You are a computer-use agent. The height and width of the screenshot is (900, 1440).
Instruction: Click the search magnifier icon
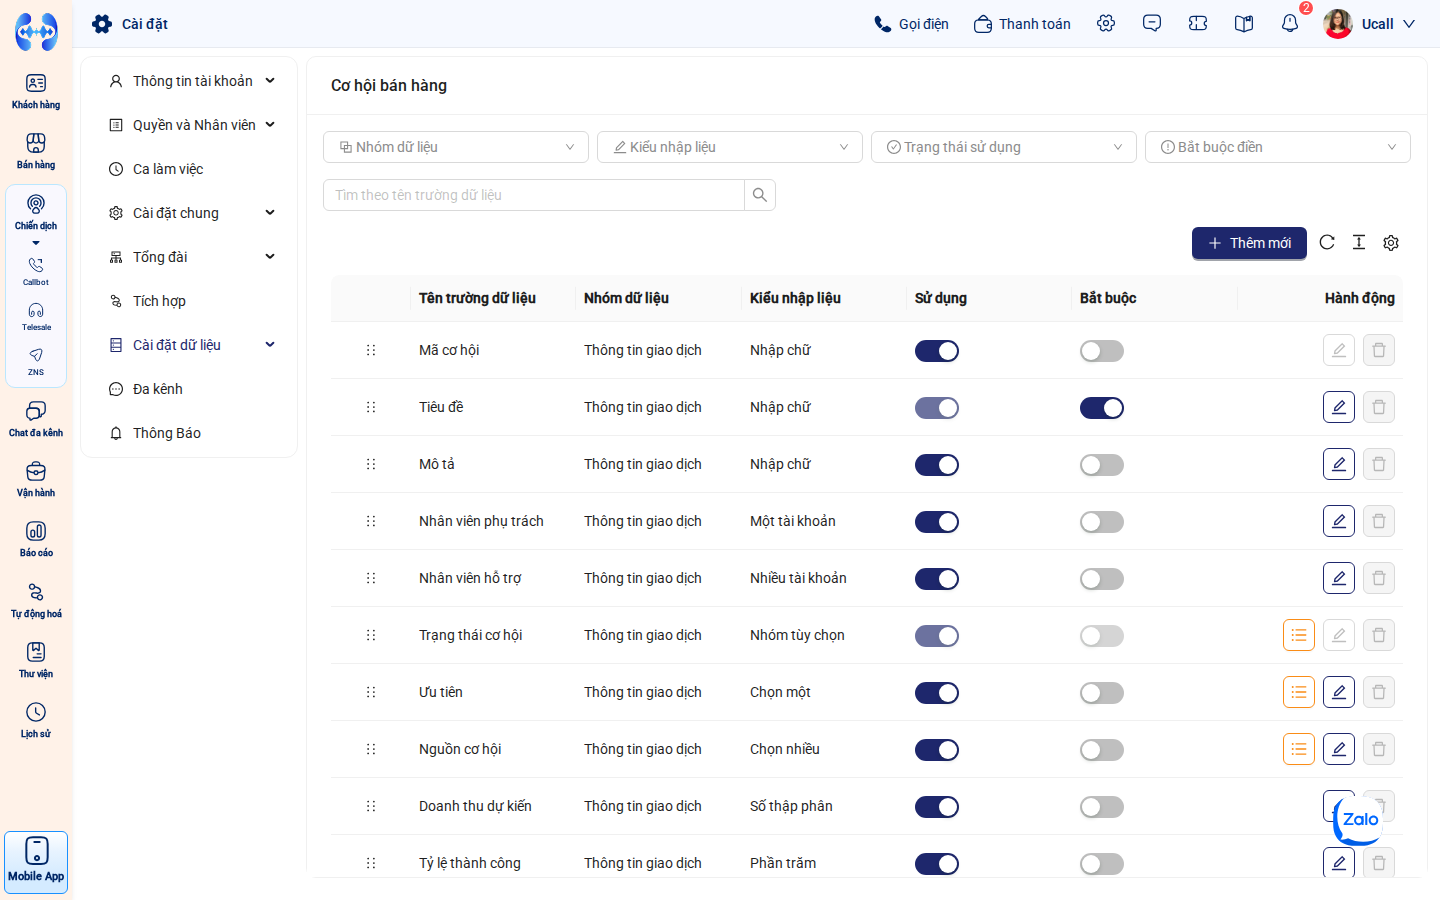(760, 195)
